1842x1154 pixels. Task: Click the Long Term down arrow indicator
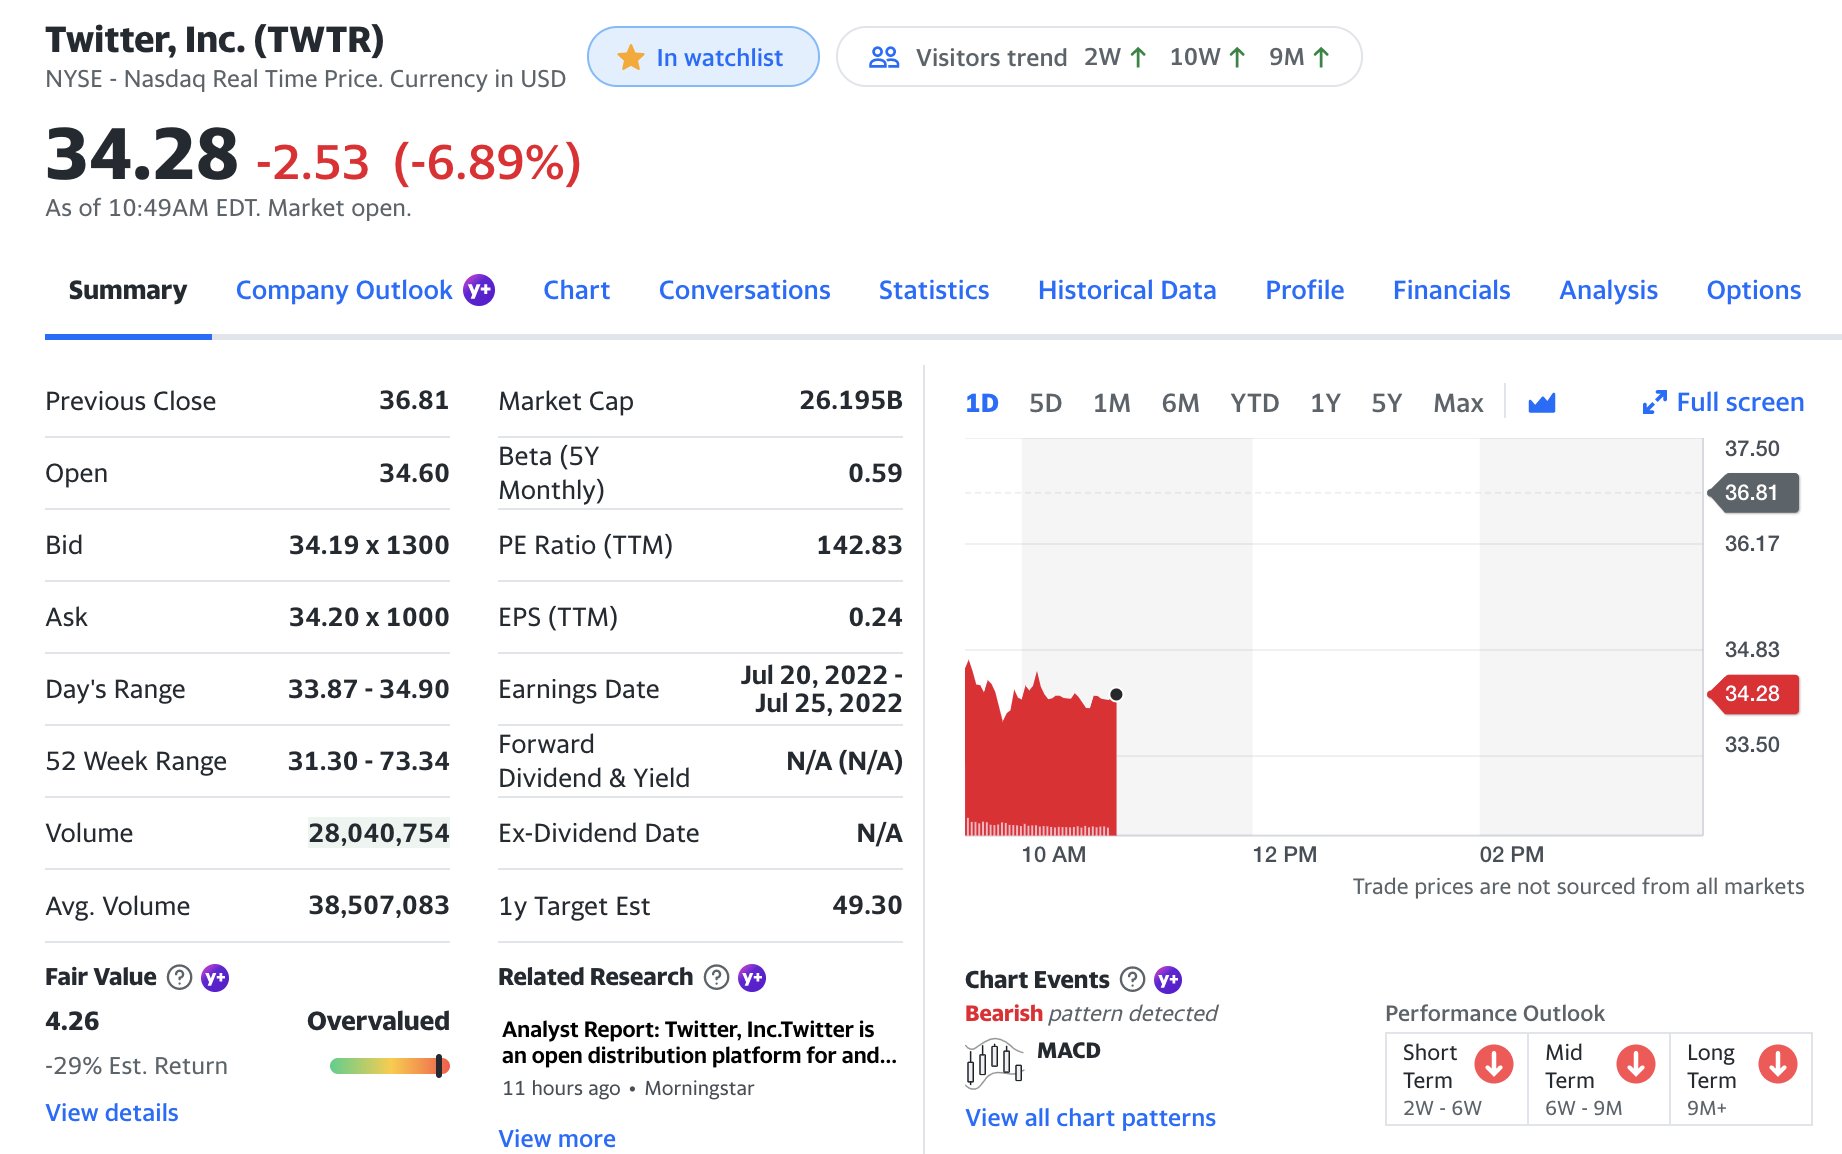(1778, 1064)
